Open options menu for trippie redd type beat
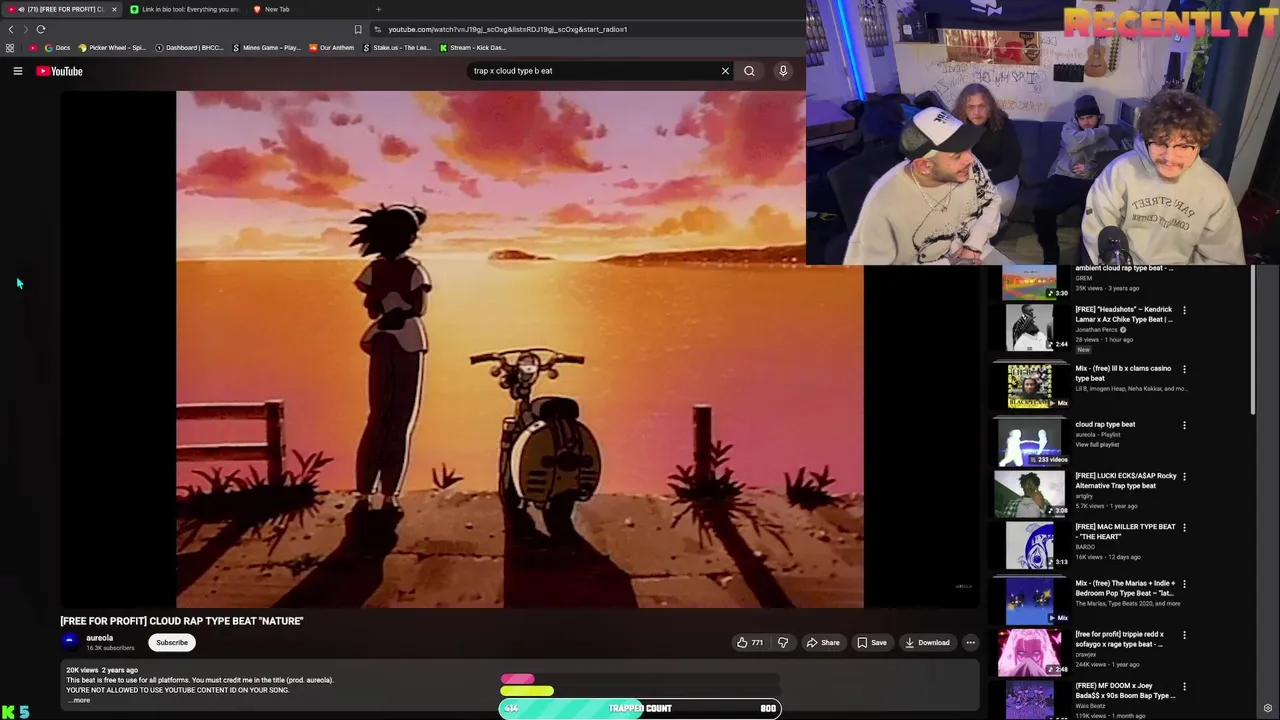The height and width of the screenshot is (720, 1280). pos(1184,635)
